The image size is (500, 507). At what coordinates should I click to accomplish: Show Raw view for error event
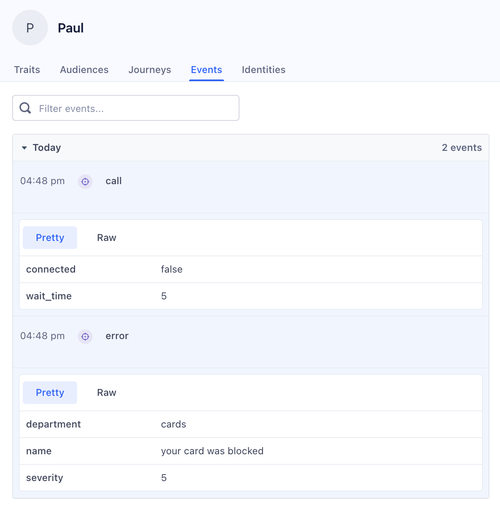(x=107, y=393)
